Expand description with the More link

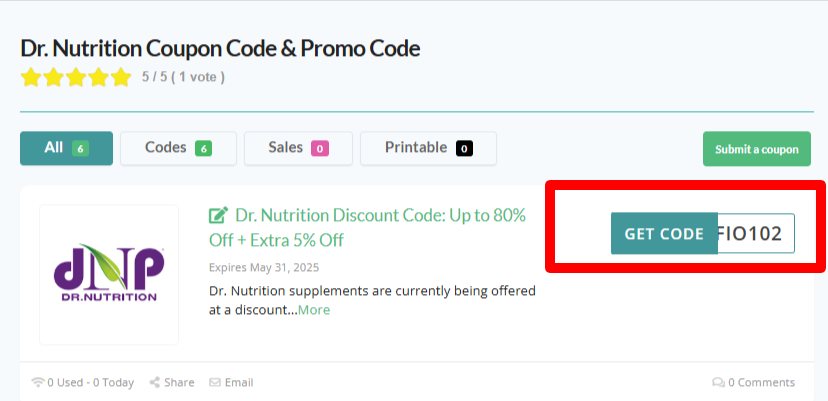[x=314, y=310]
